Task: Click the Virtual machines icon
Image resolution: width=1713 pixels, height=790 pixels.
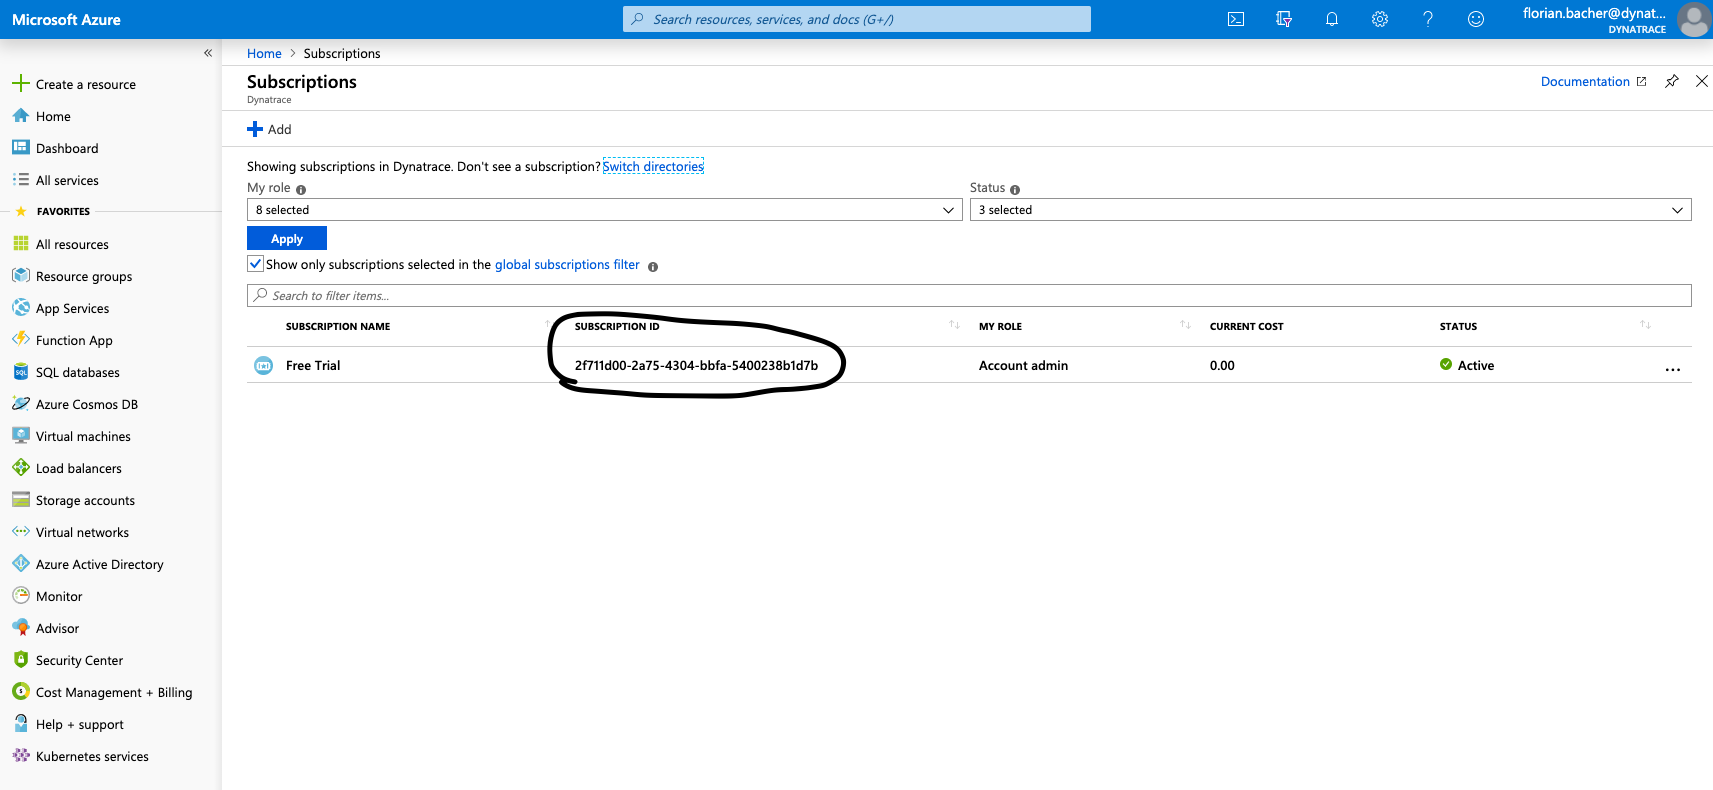Action: pyautogui.click(x=21, y=436)
